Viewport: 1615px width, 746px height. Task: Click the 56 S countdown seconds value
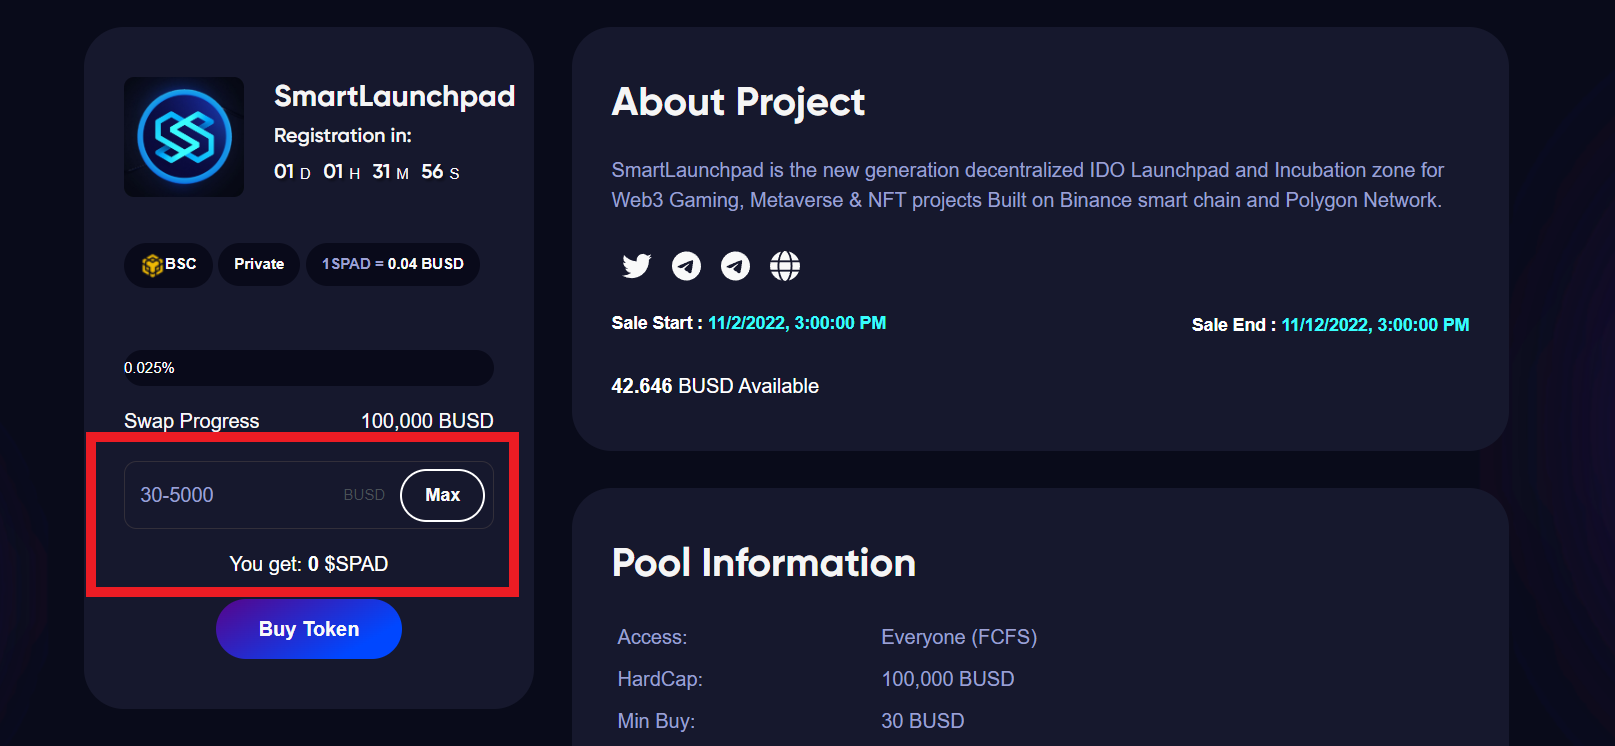(x=440, y=172)
